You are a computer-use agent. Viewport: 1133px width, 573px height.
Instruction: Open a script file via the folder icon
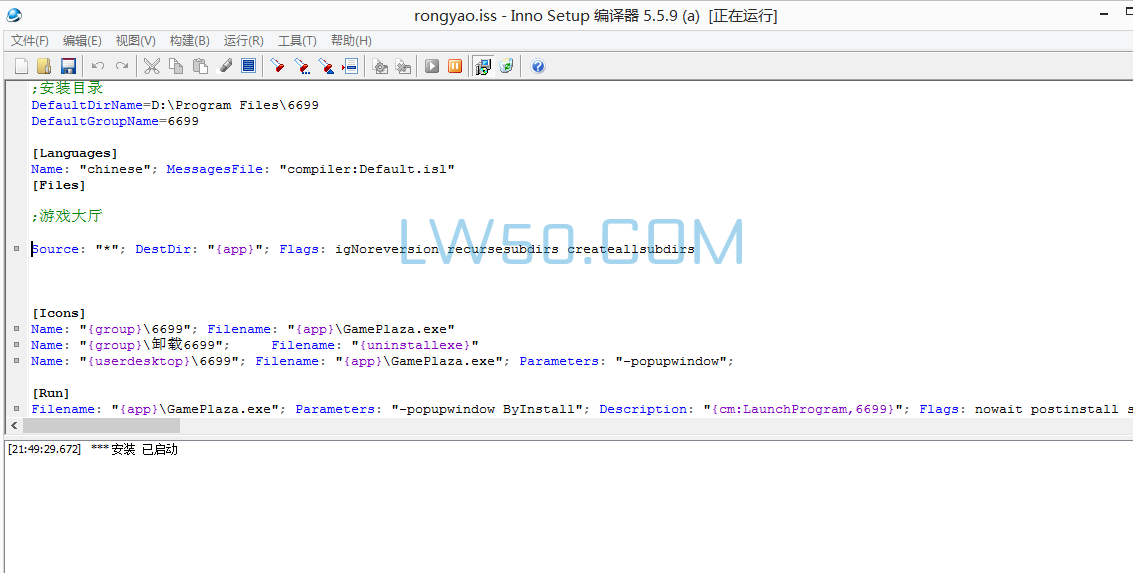click(44, 66)
